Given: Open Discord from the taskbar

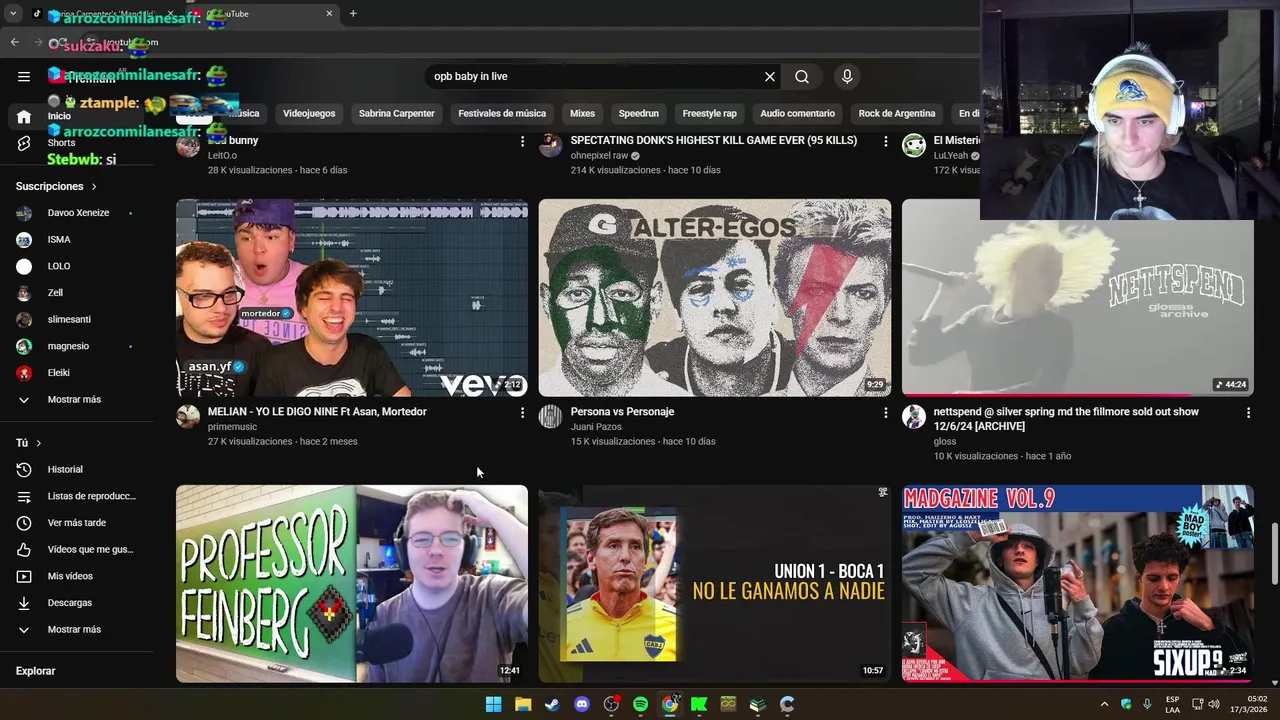Looking at the screenshot, I should (x=582, y=704).
